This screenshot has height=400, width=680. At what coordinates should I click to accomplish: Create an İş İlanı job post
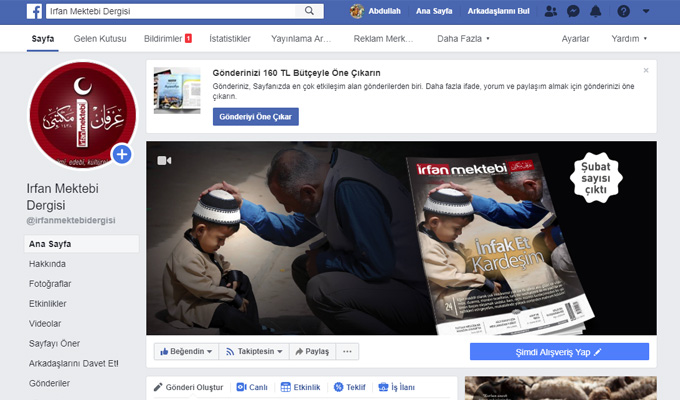point(396,387)
